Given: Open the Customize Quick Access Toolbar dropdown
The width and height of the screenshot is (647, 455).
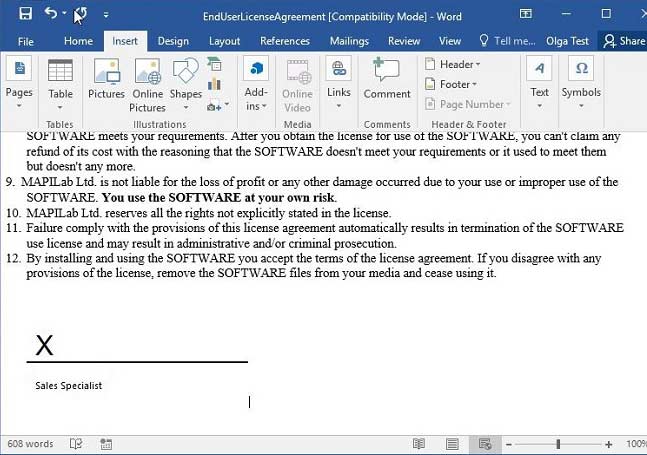Looking at the screenshot, I should point(106,15).
